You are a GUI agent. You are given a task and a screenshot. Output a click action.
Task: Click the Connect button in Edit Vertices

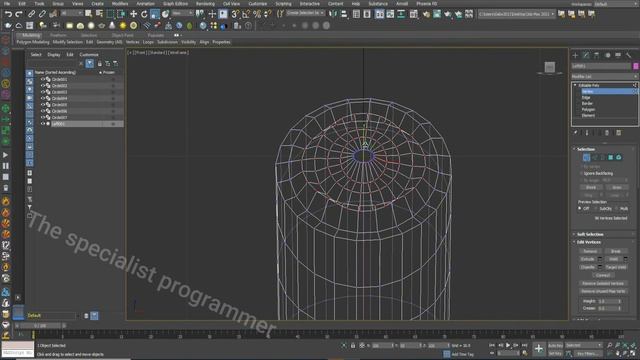tap(602, 275)
